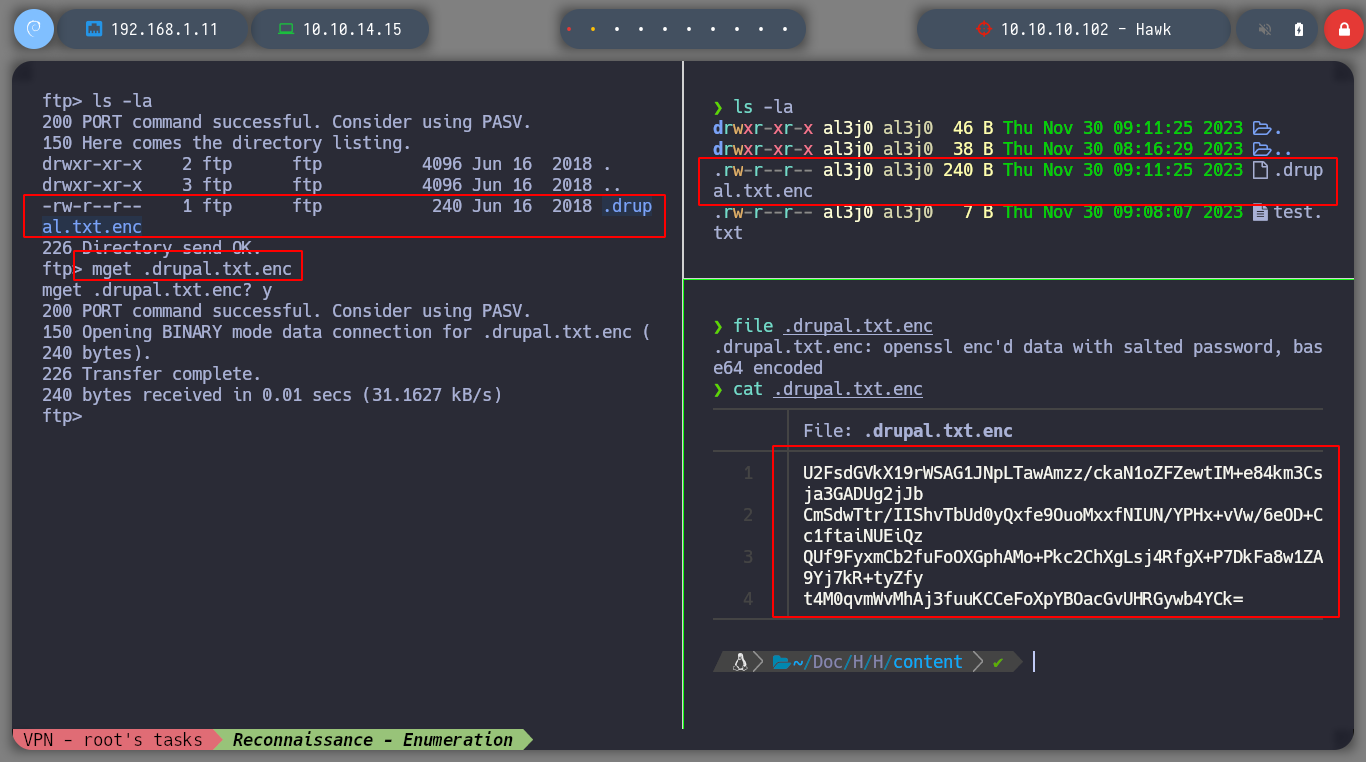Image resolution: width=1366 pixels, height=762 pixels.
Task: Click the red target crosshair icon
Action: click(x=984, y=29)
